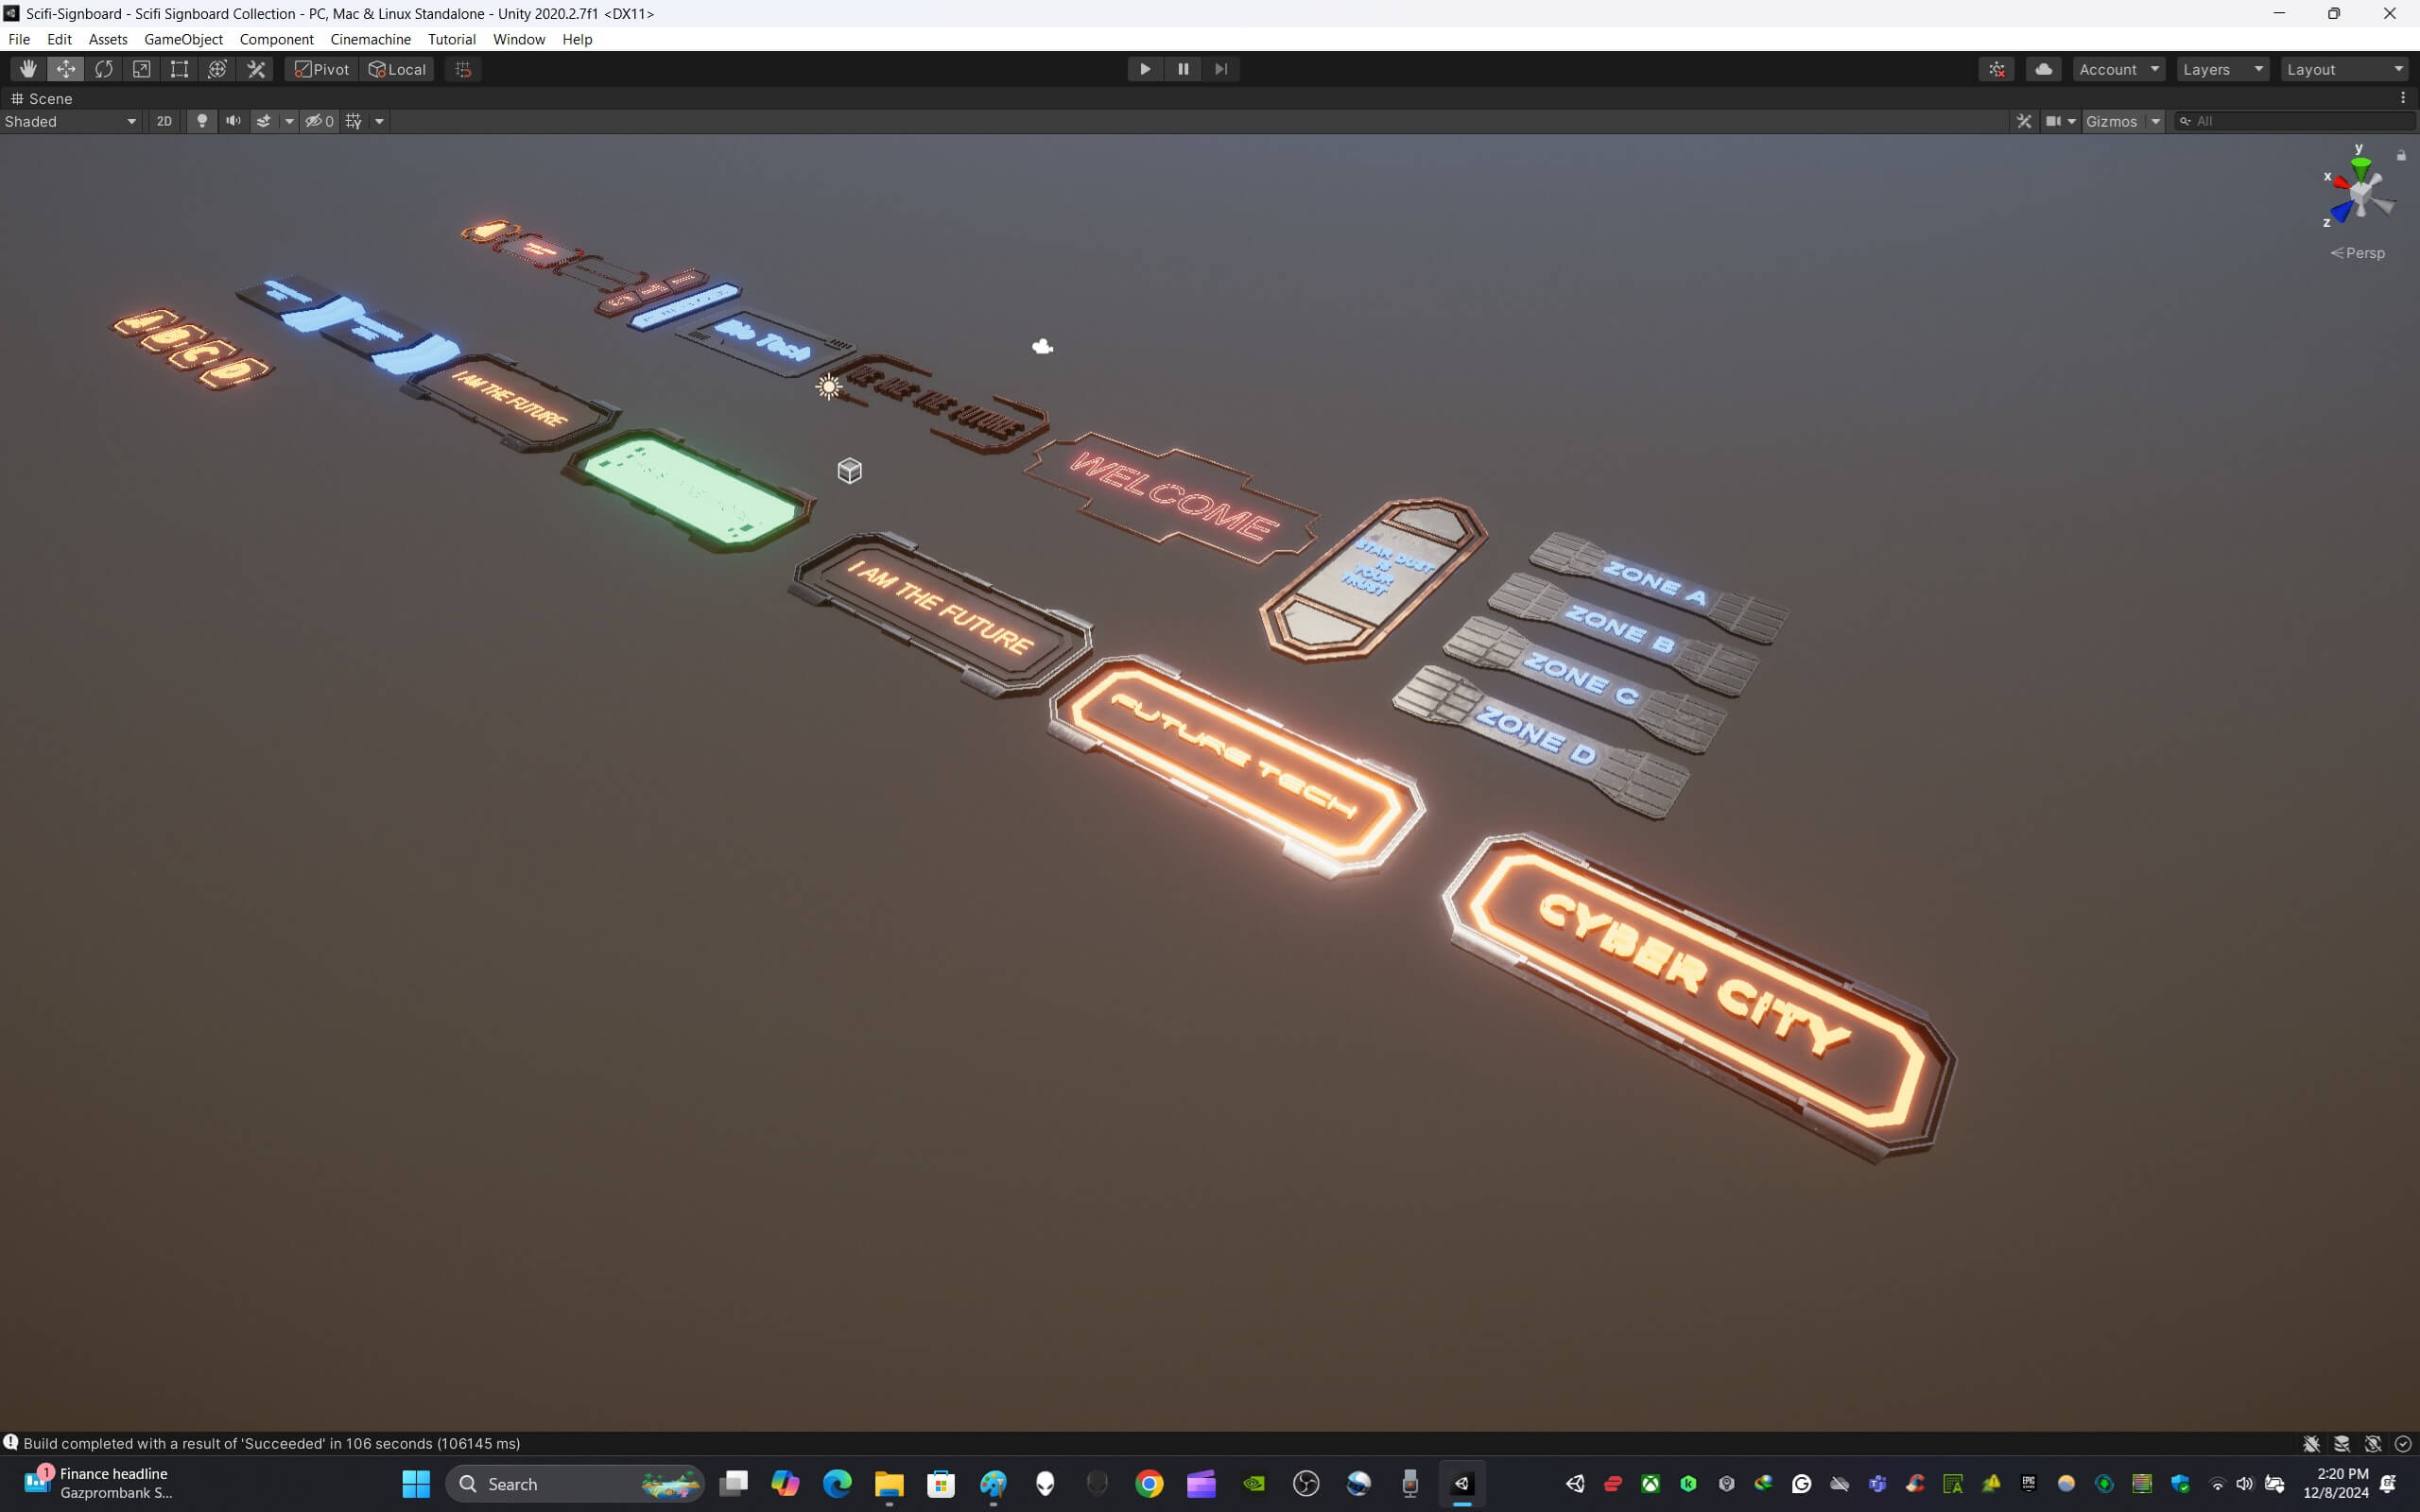Select the WELCOME neon signboard
The height and width of the screenshot is (1512, 2420).
click(1173, 497)
